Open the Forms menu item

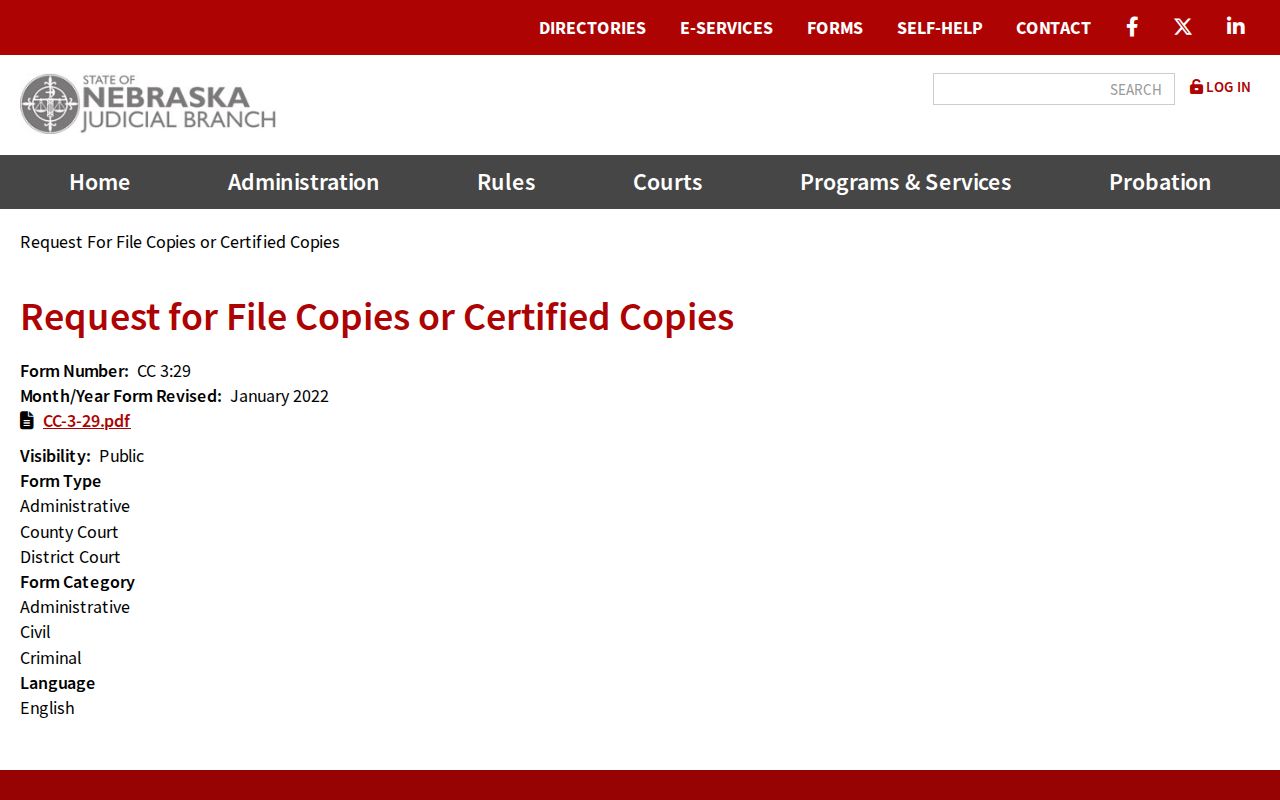click(835, 28)
